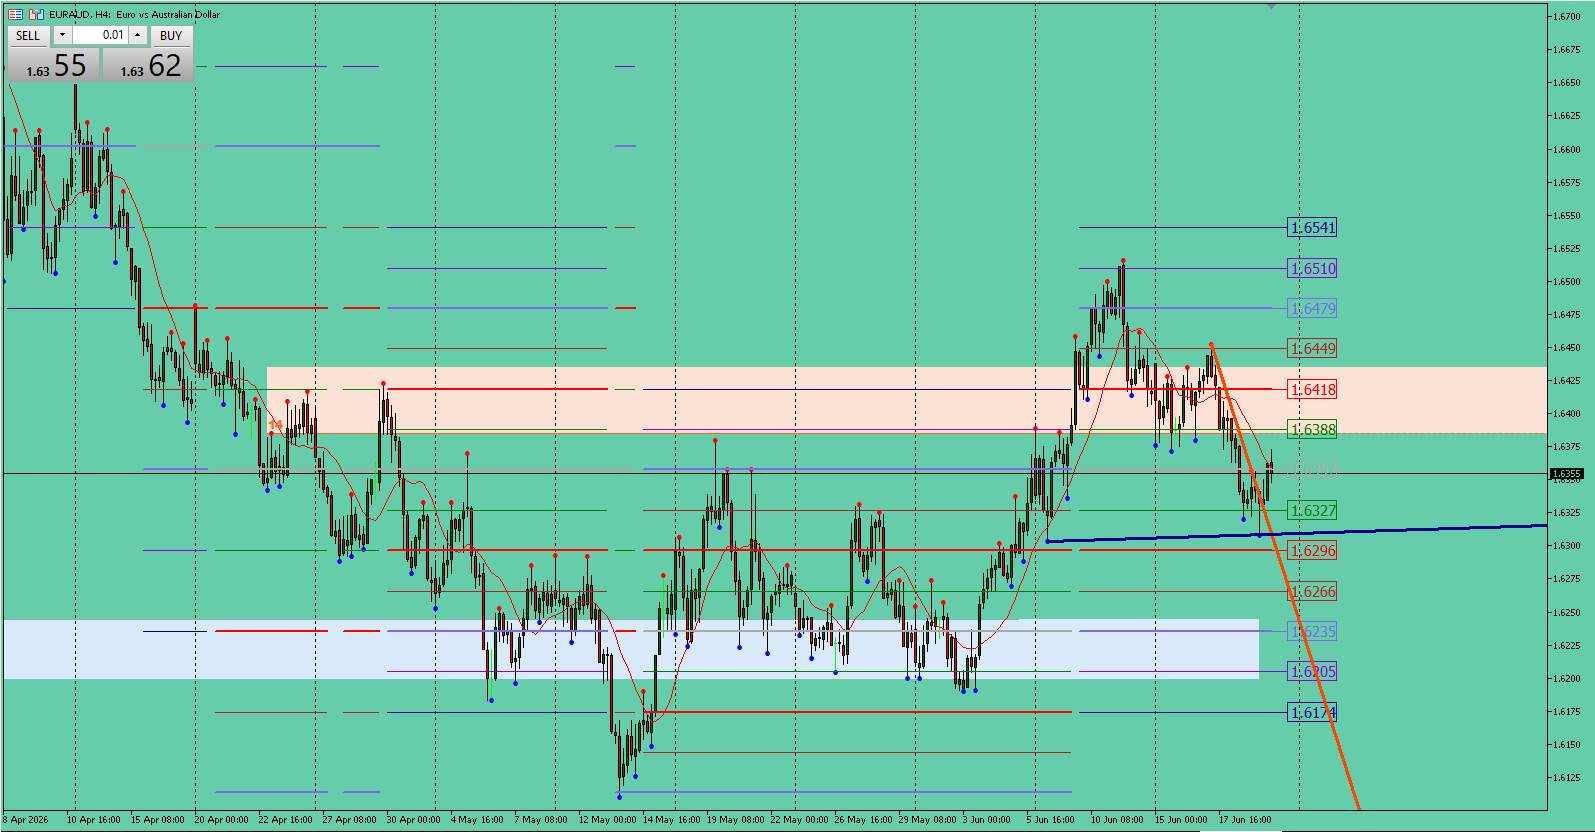Click the 1.6500 price scale value

[x=1566, y=281]
